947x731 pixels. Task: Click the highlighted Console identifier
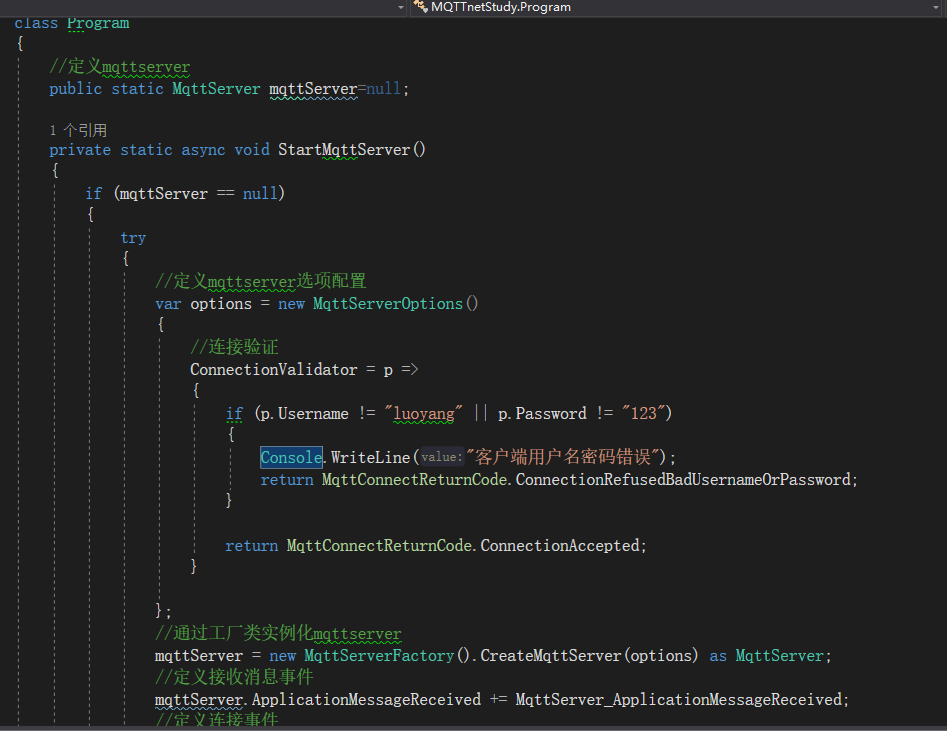(291, 457)
